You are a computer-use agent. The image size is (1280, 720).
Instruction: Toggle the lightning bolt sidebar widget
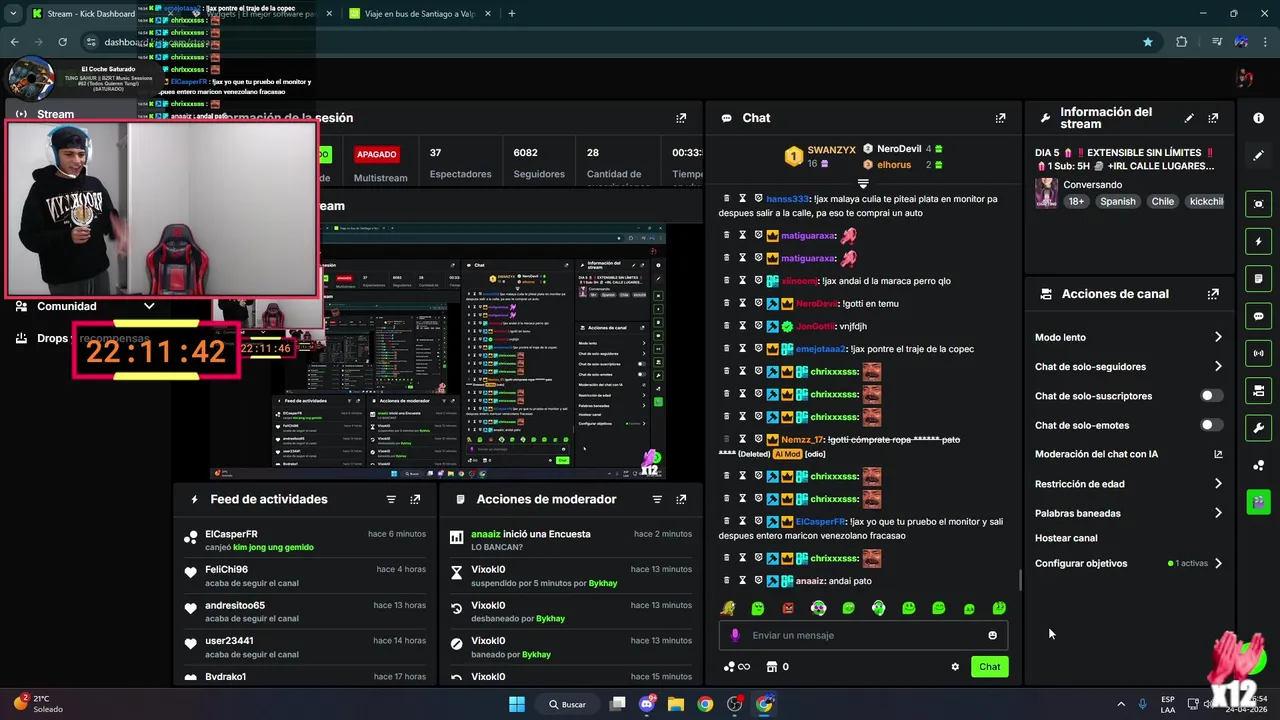pos(1258,242)
